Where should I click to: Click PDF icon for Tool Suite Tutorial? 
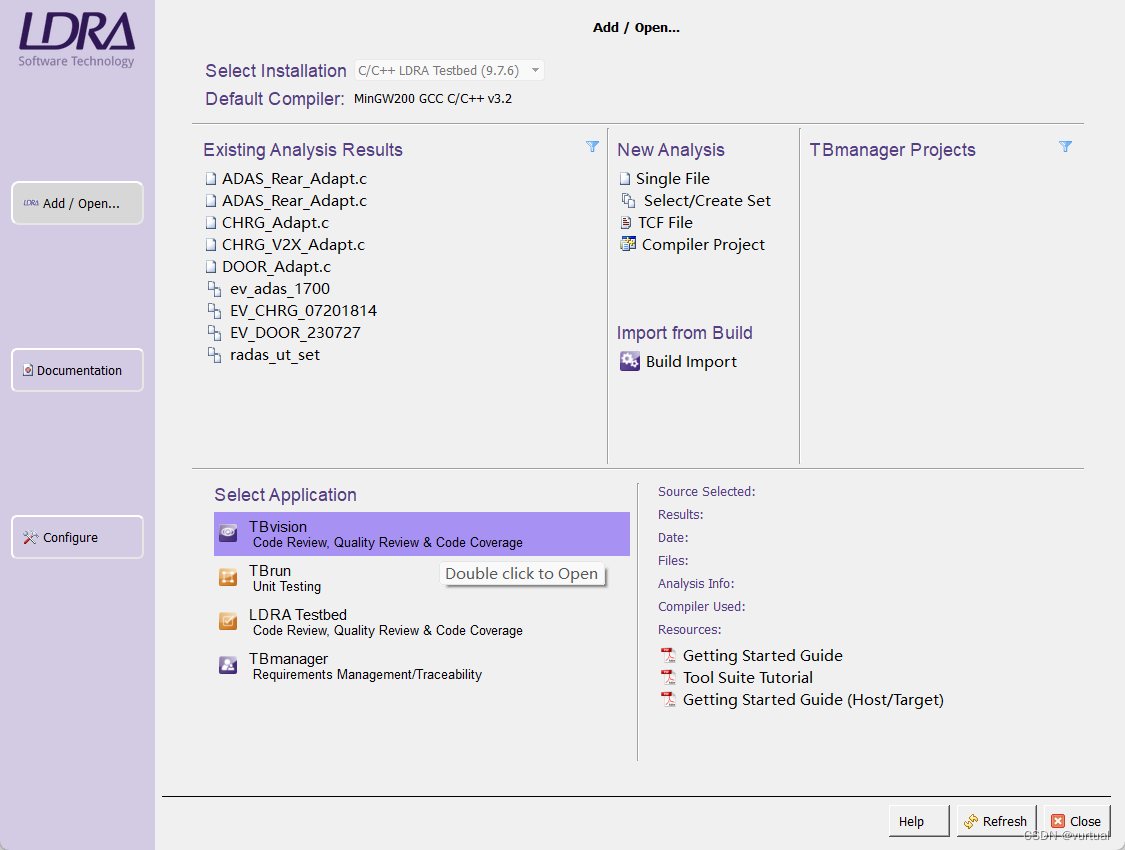tap(668, 678)
